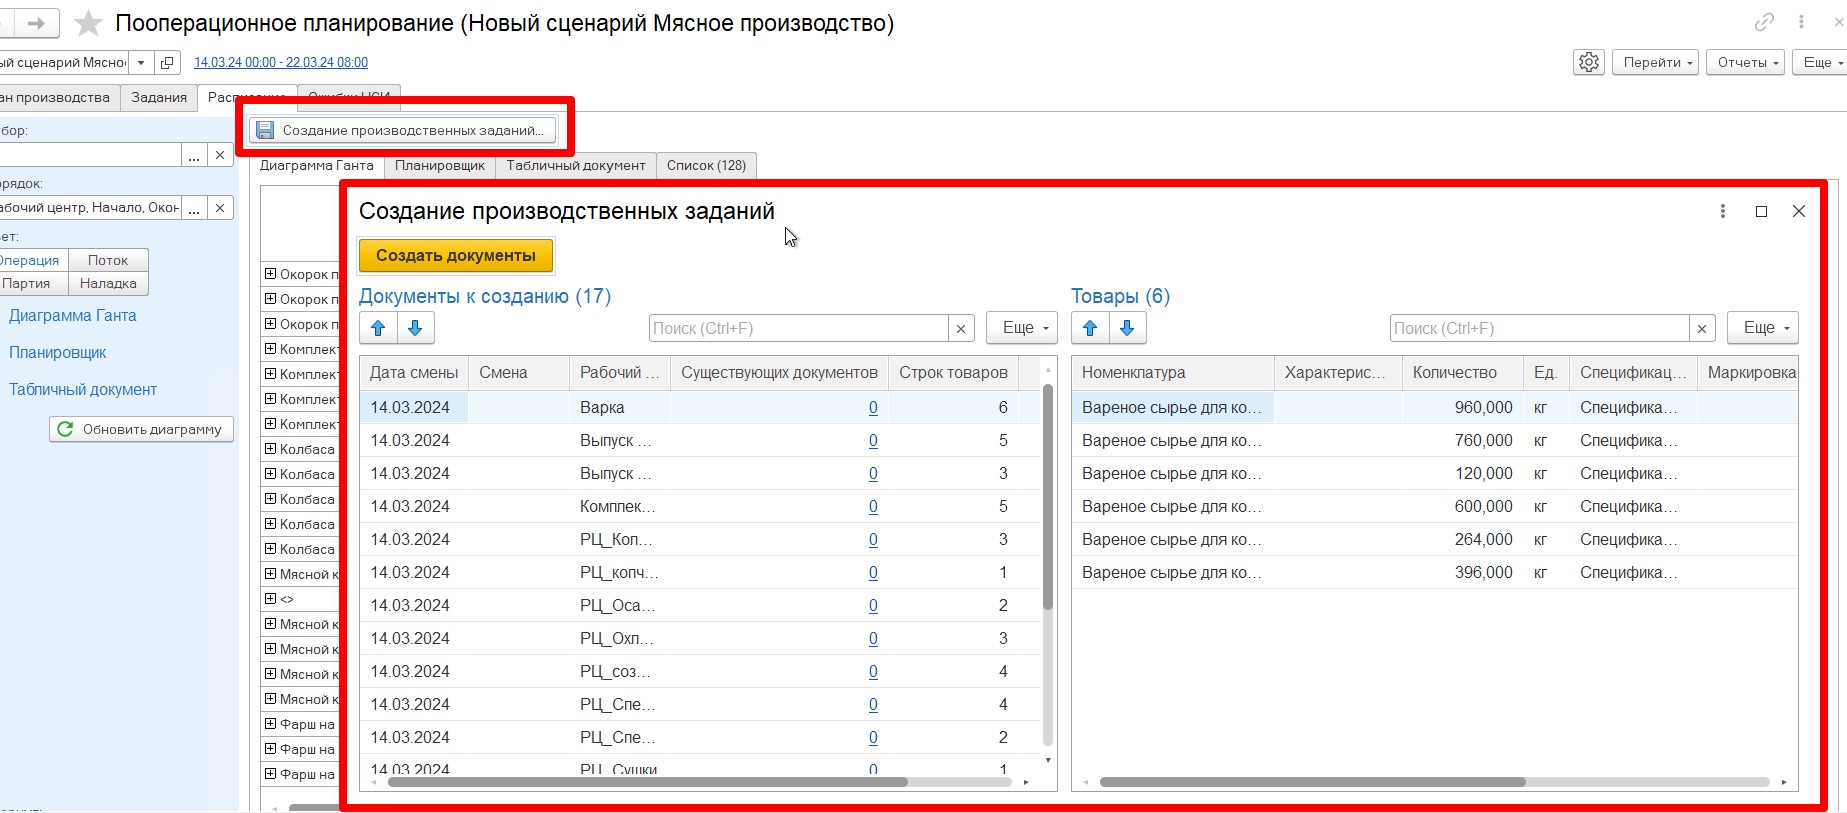Open the settings gear icon

coord(1588,62)
